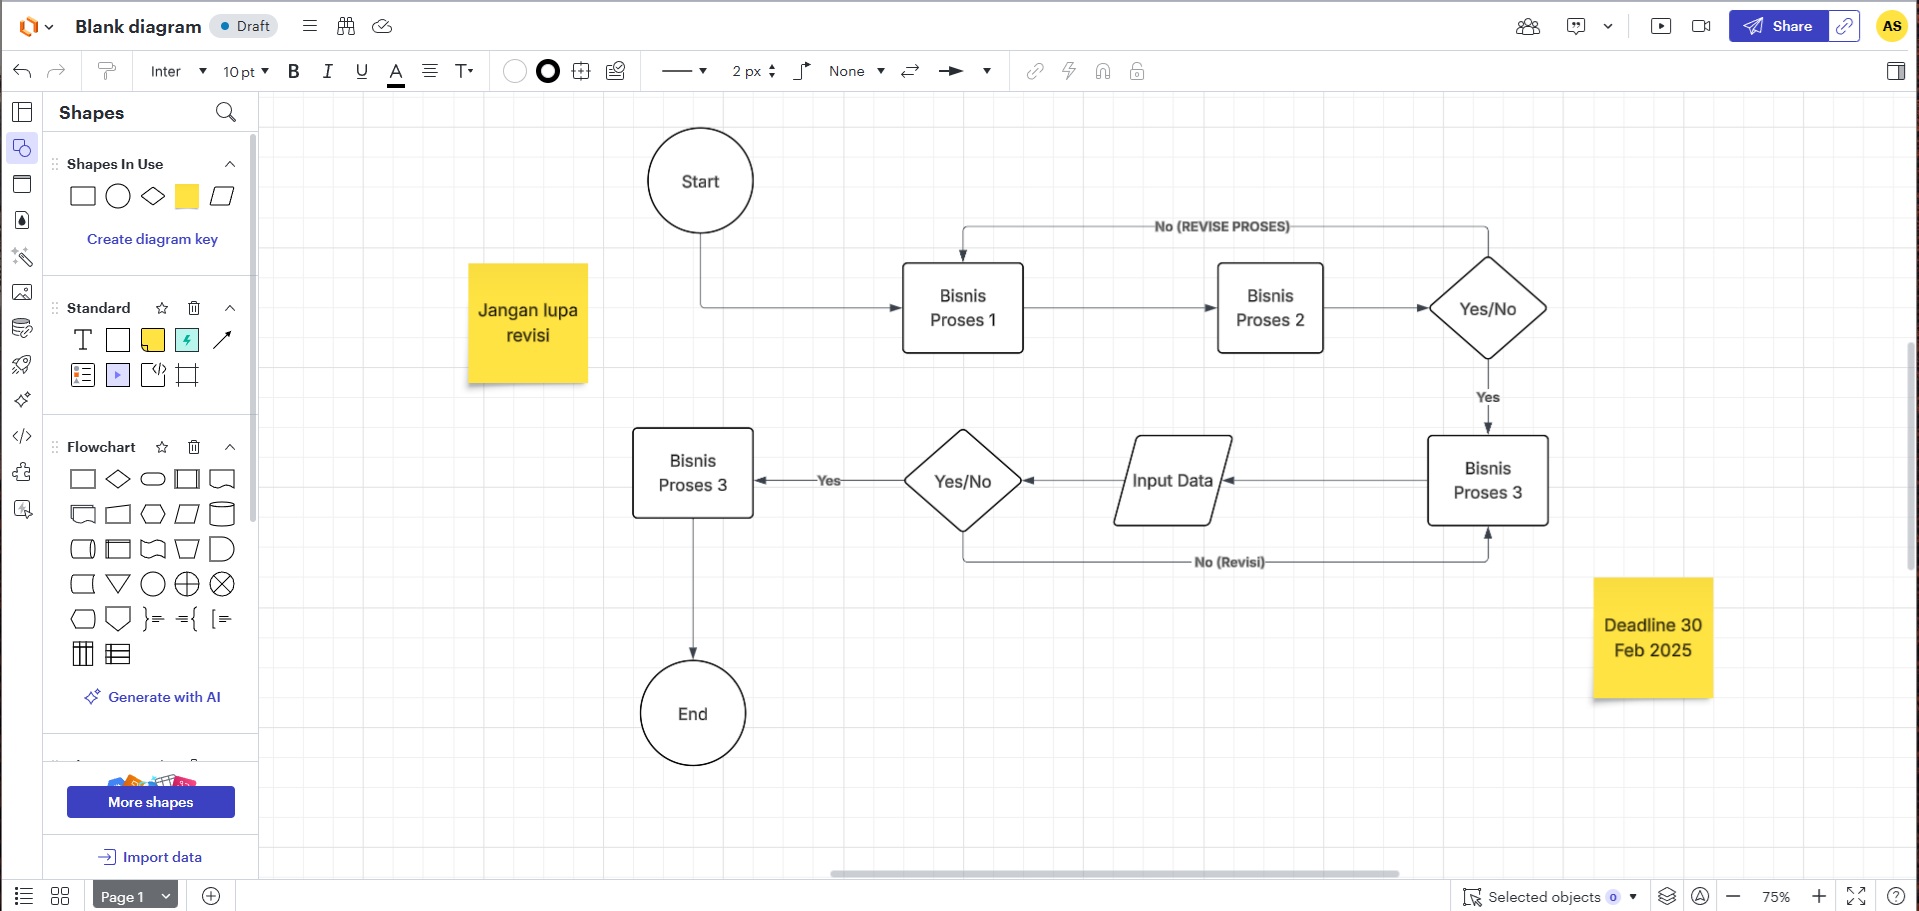Open the Inter font dropdown
Viewport: 1919px width, 911px height.
(178, 71)
